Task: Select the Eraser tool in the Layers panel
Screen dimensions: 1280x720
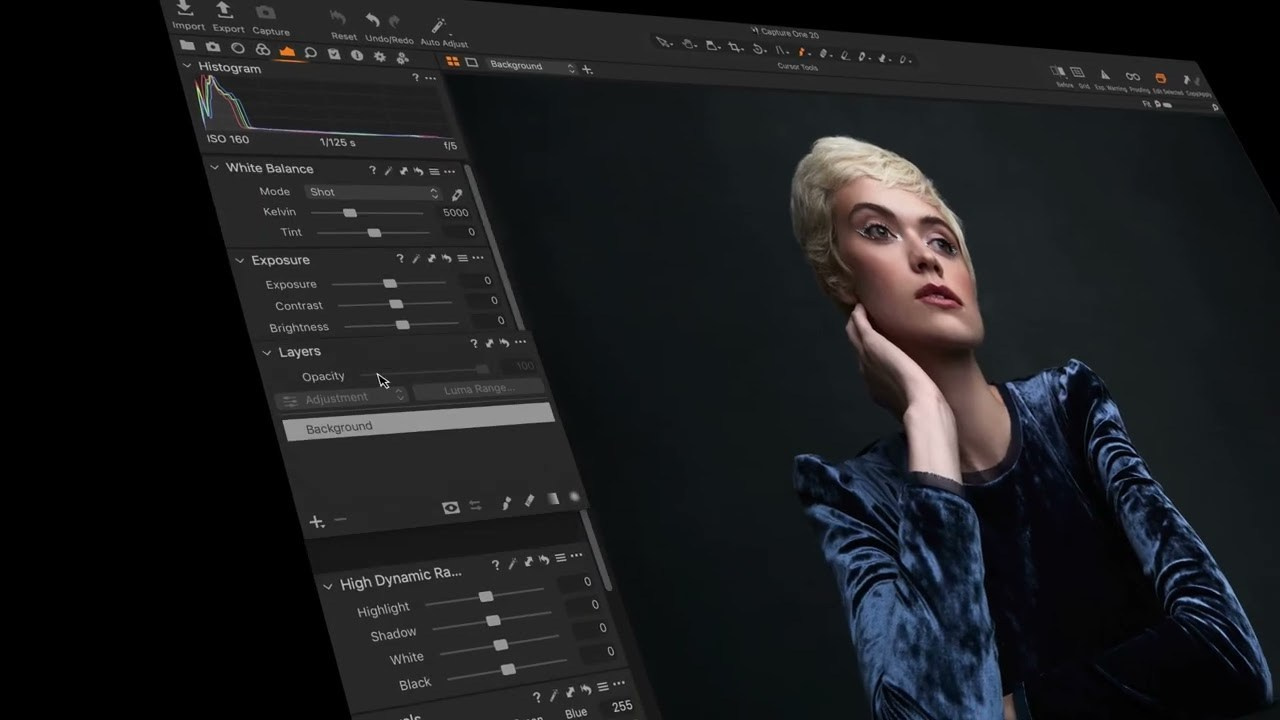Action: pos(529,500)
